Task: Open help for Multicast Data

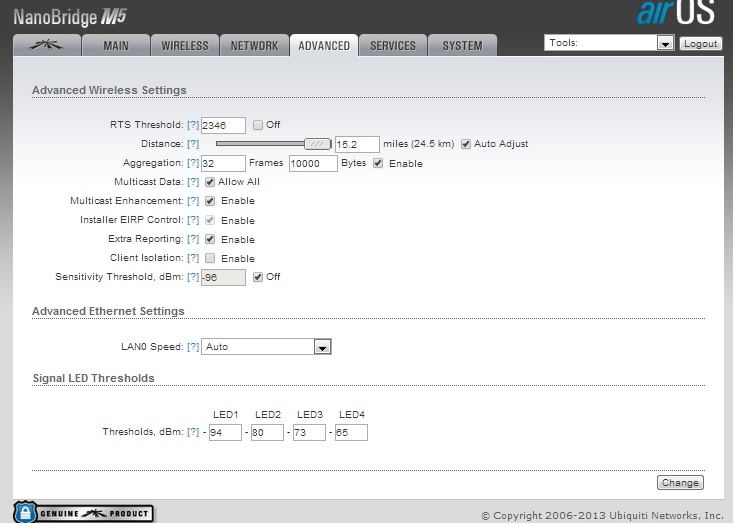Action: pos(193,182)
